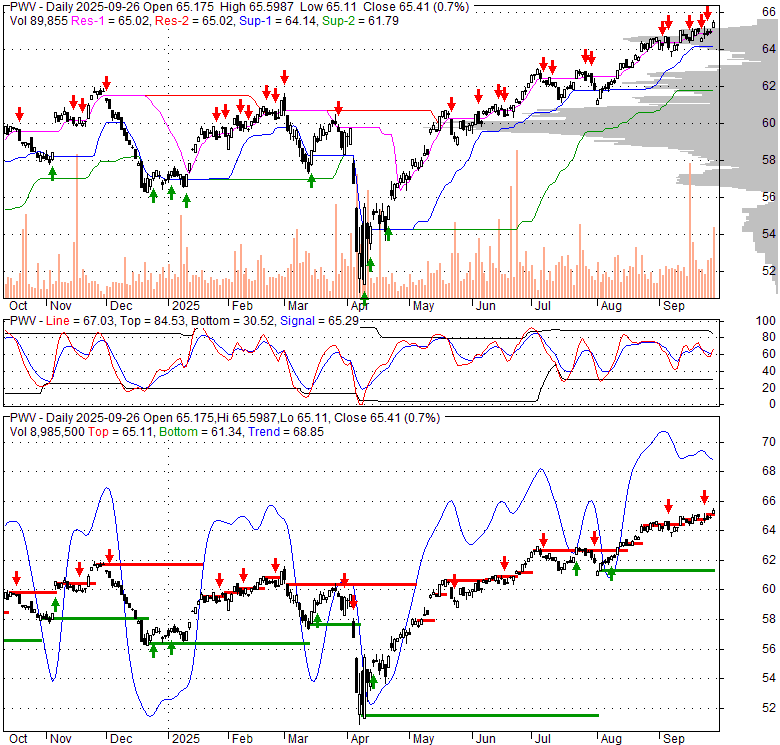Click the Feb label on the top chart axis
The width and height of the screenshot is (780, 745).
[242, 306]
